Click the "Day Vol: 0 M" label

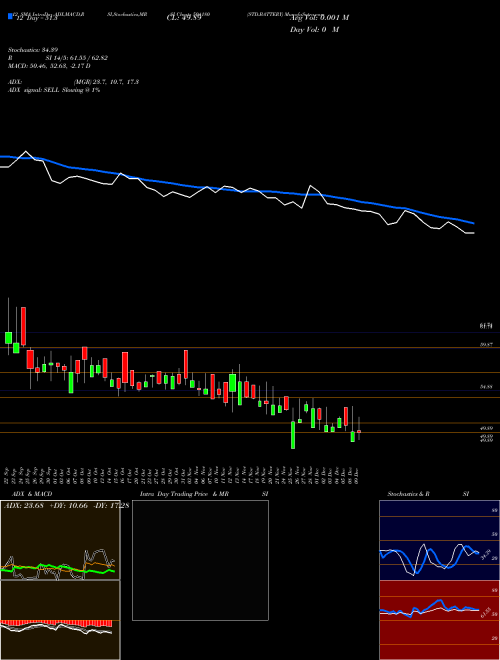tap(314, 30)
